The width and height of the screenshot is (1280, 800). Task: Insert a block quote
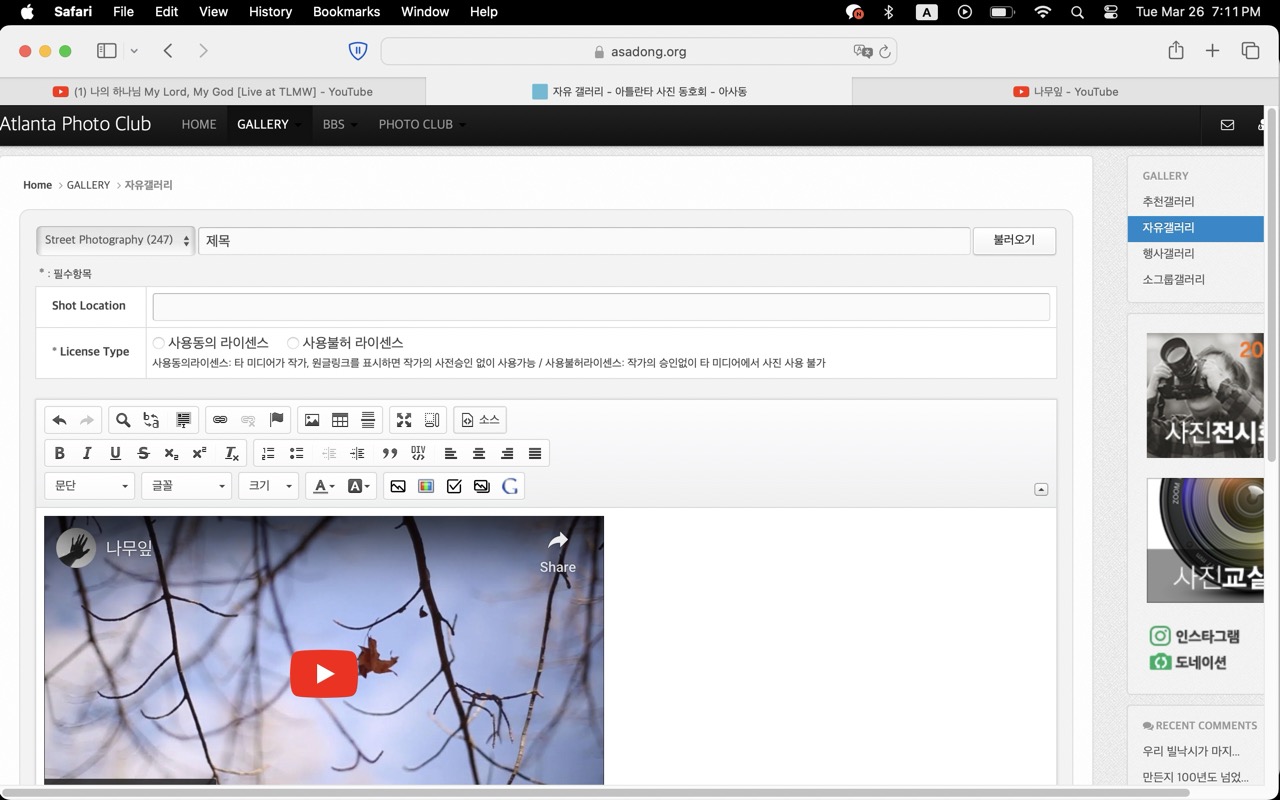390,453
